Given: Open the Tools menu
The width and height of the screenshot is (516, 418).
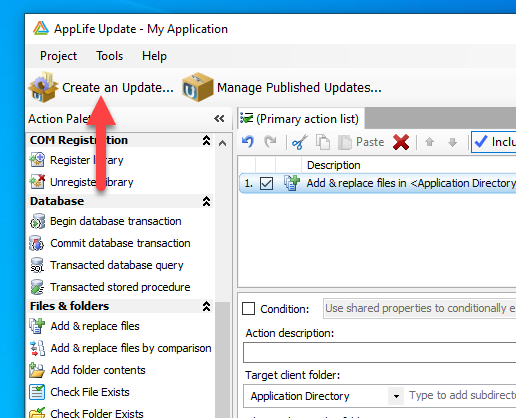Looking at the screenshot, I should click(109, 56).
